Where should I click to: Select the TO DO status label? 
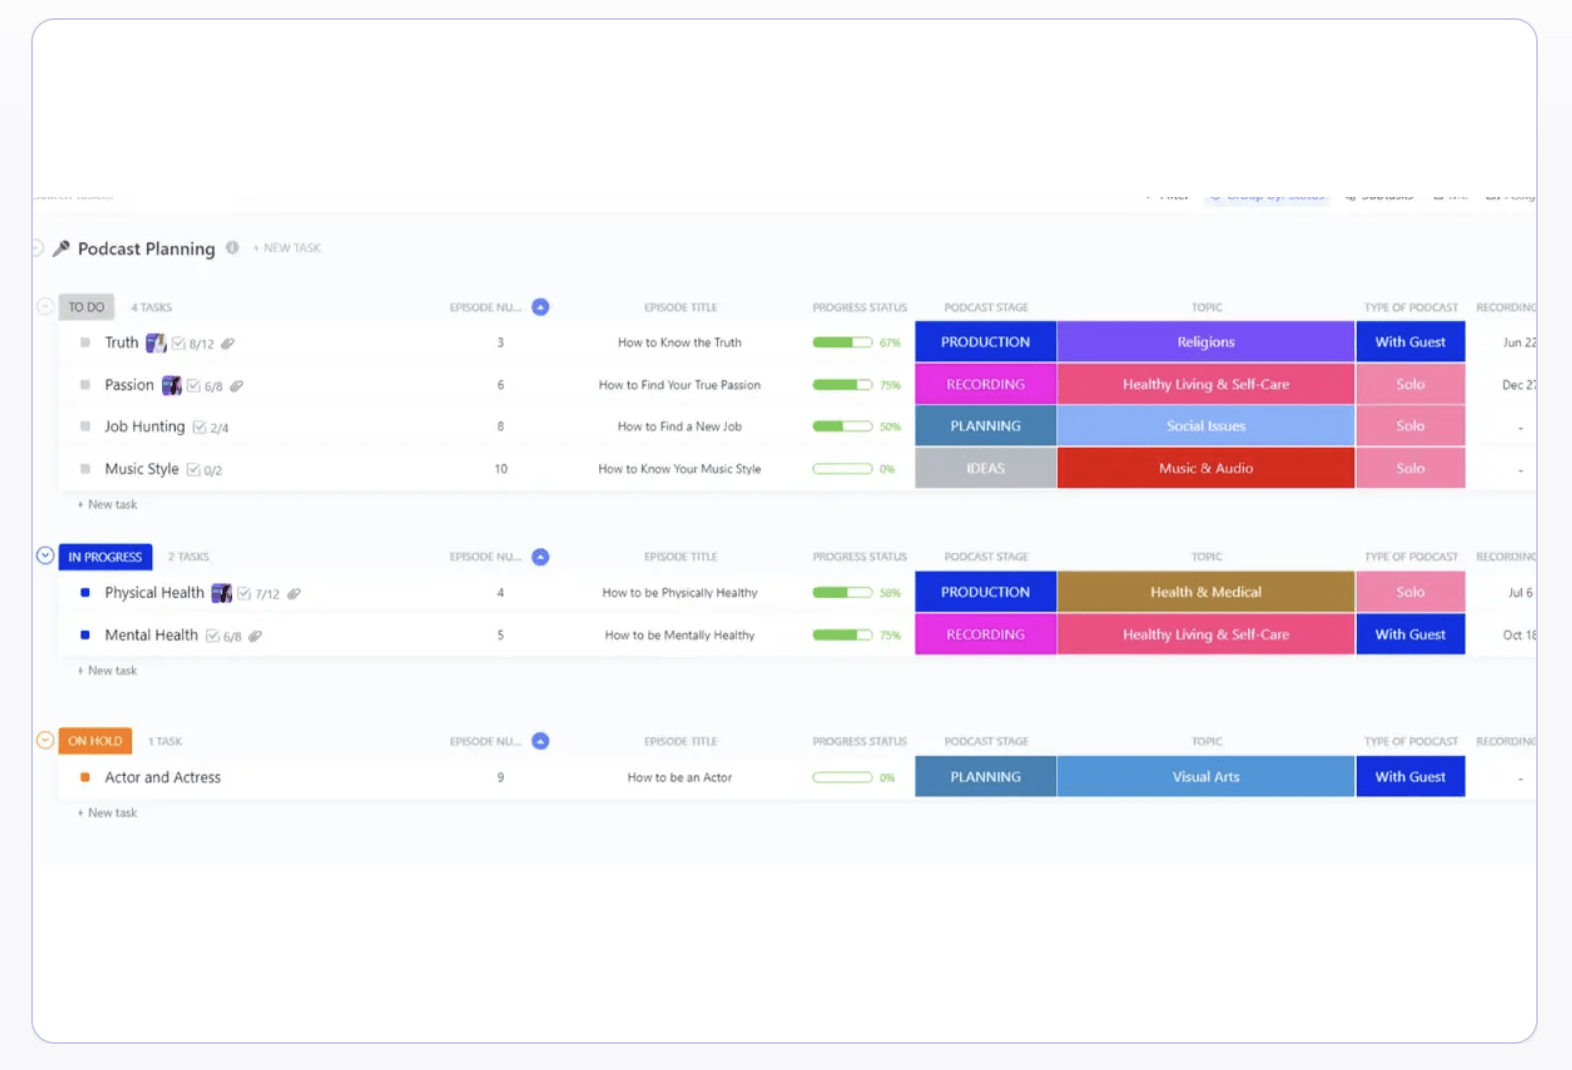tap(86, 307)
